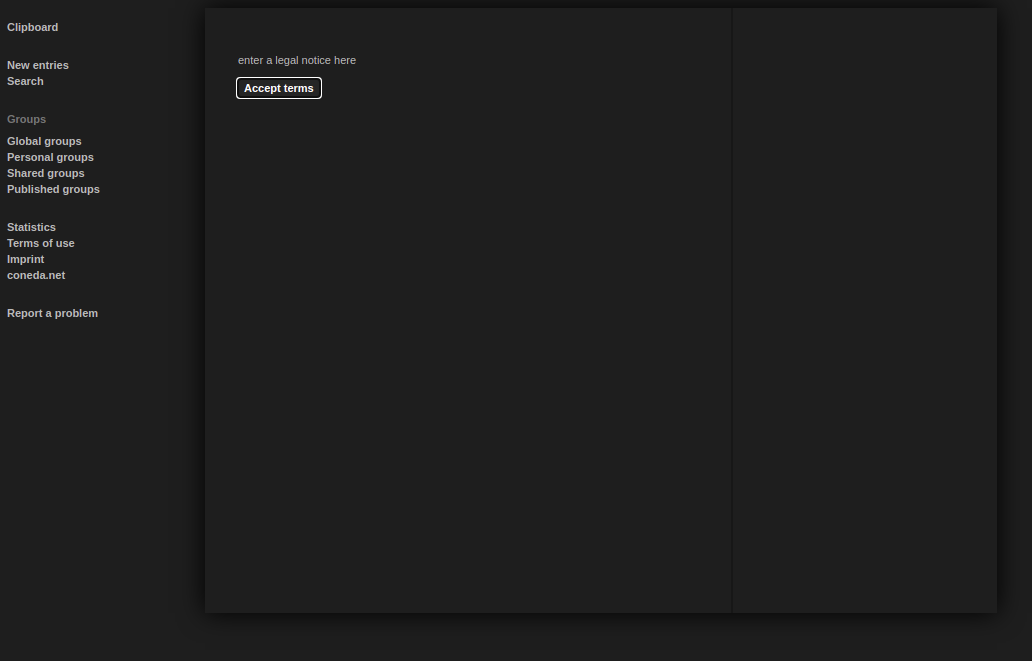This screenshot has width=1032, height=661.
Task: Visit the coneda.net website
Action: pos(36,275)
